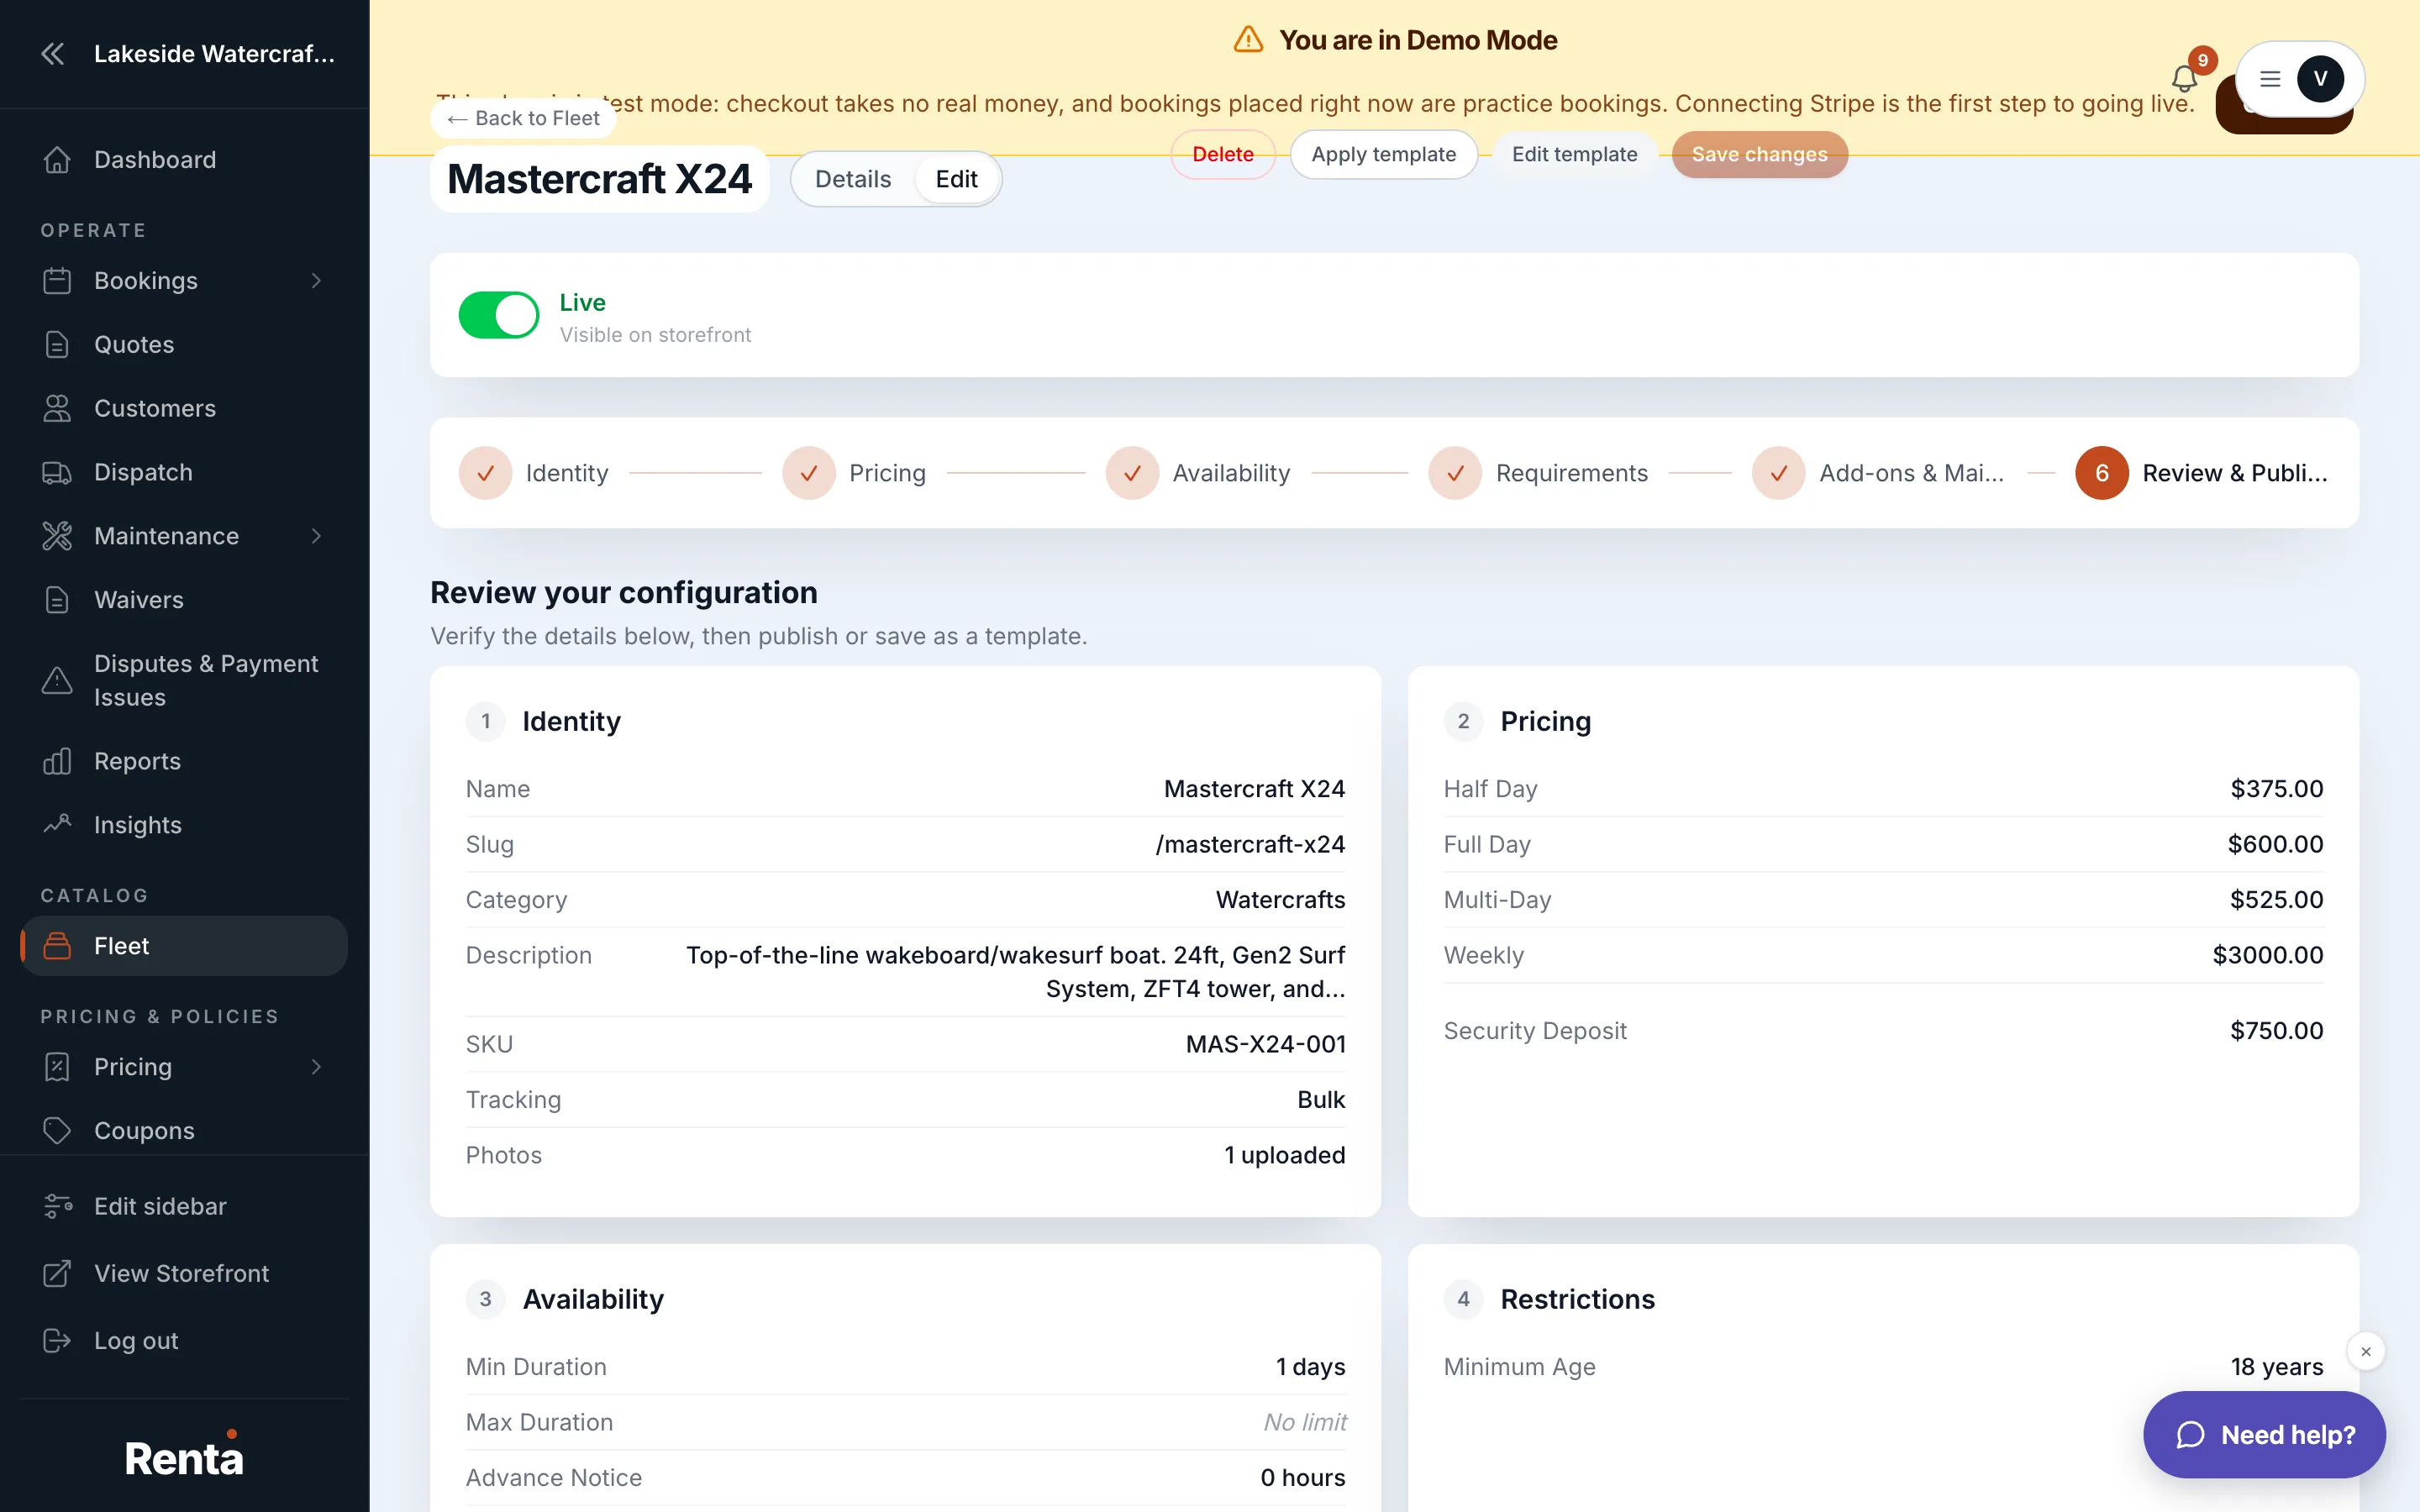Expand the Pricing submenu chevron
Viewport: 2420px width, 1512px height.
tap(316, 1067)
